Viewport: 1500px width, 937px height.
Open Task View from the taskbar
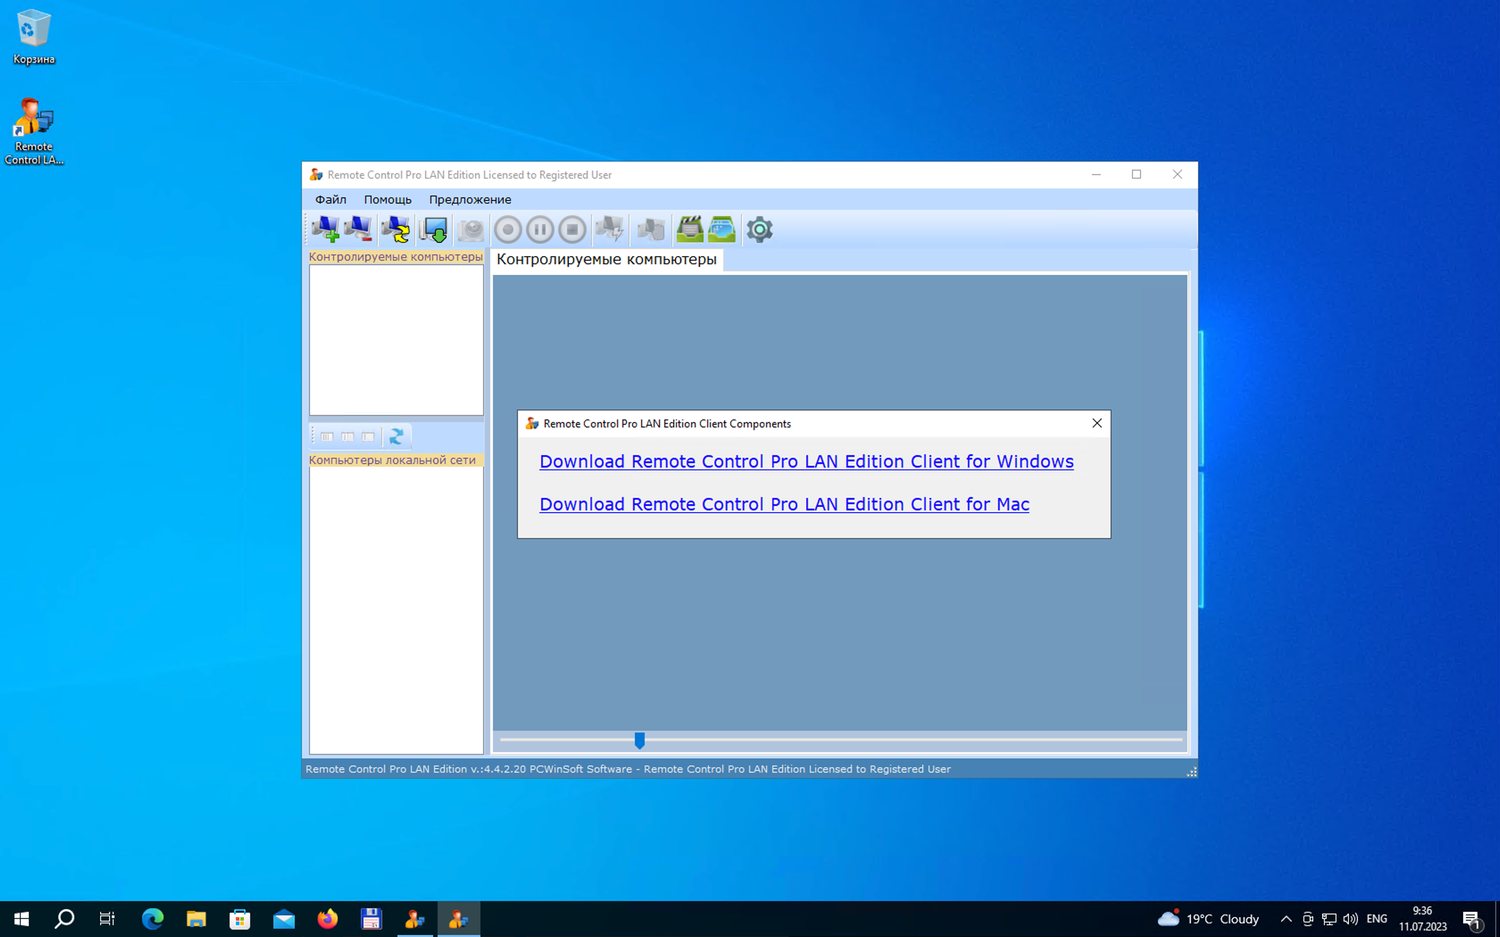point(107,919)
